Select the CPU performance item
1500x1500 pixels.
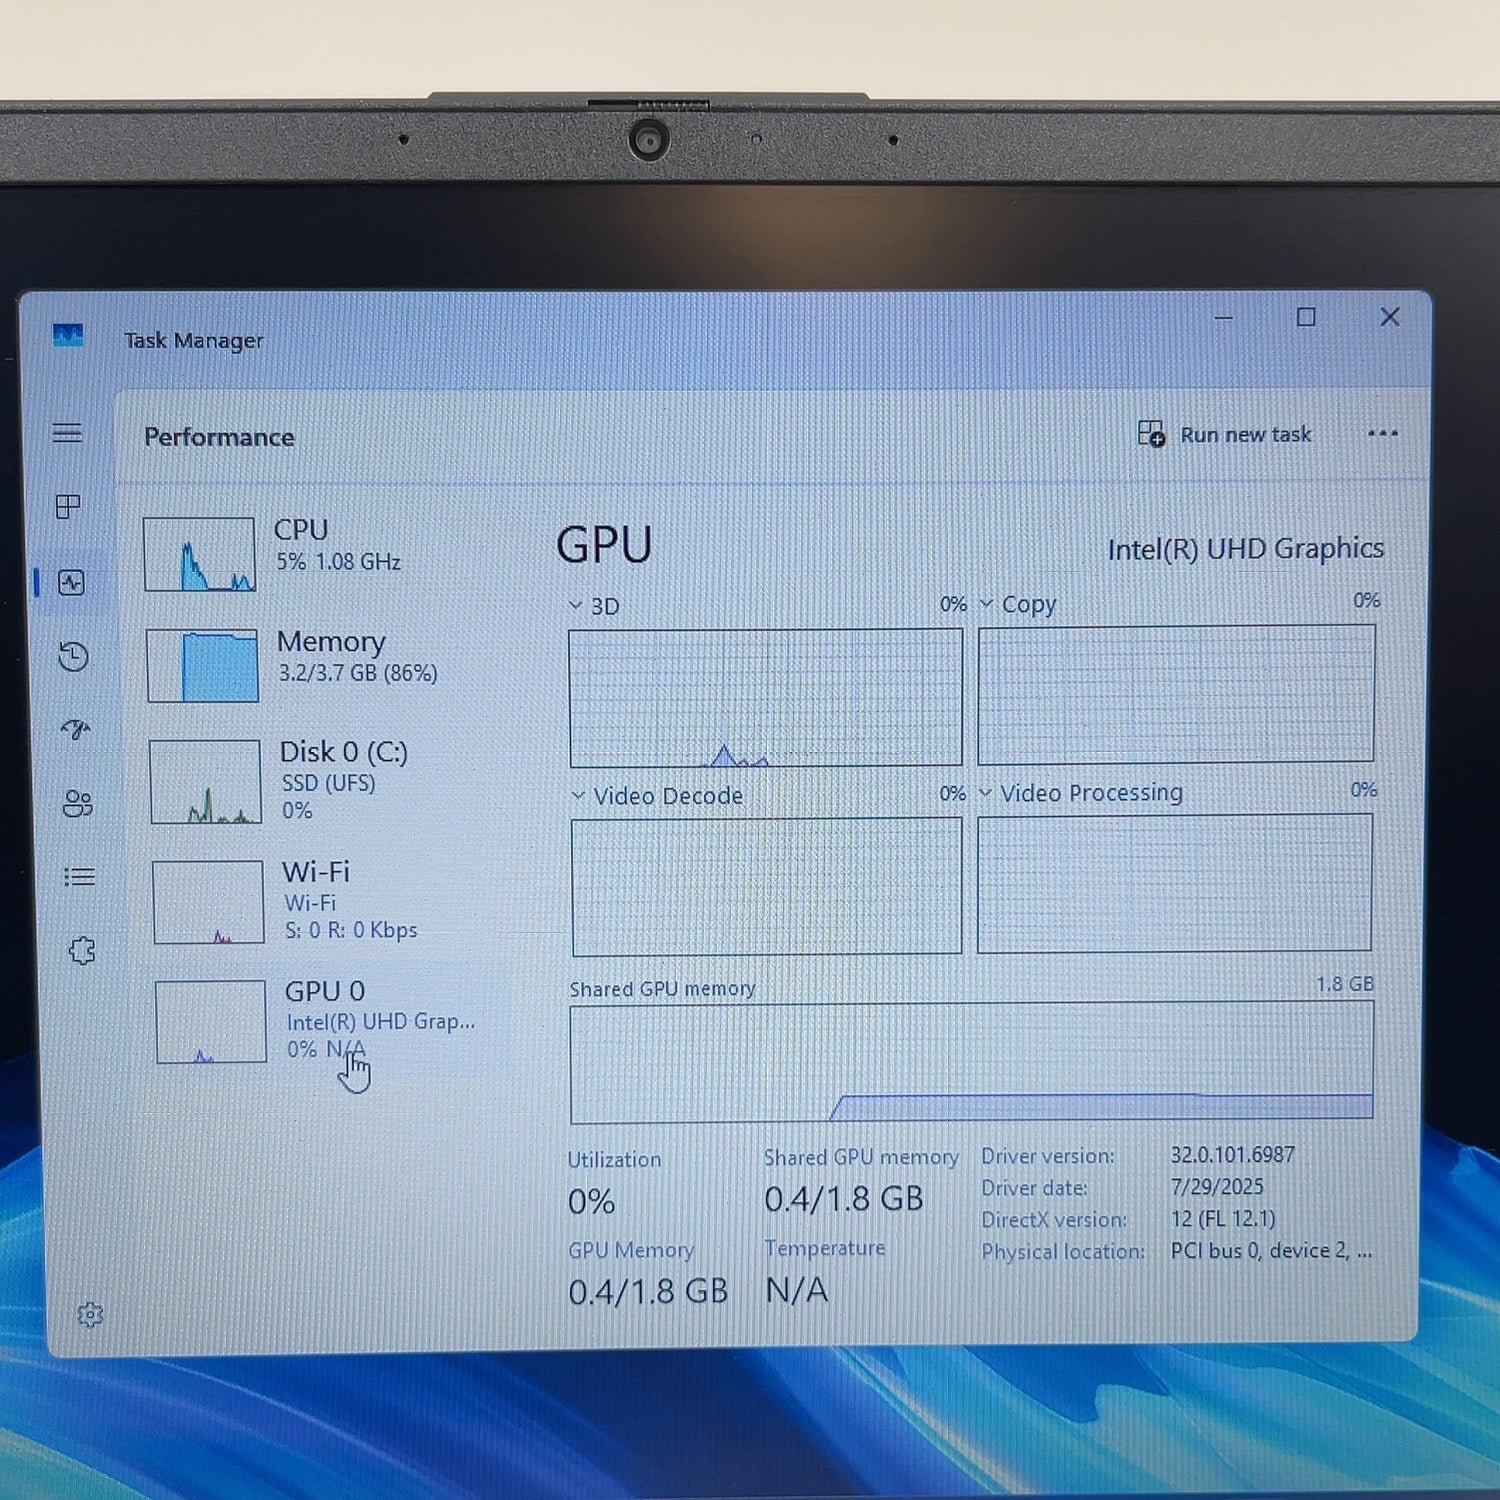(320, 553)
